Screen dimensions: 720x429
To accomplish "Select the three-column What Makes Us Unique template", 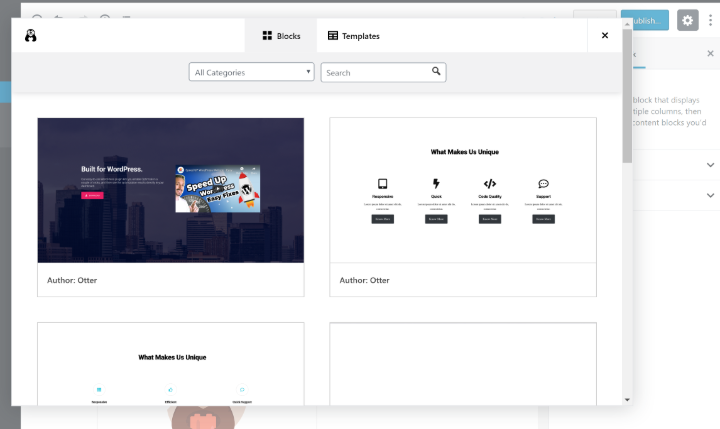I will (171, 364).
